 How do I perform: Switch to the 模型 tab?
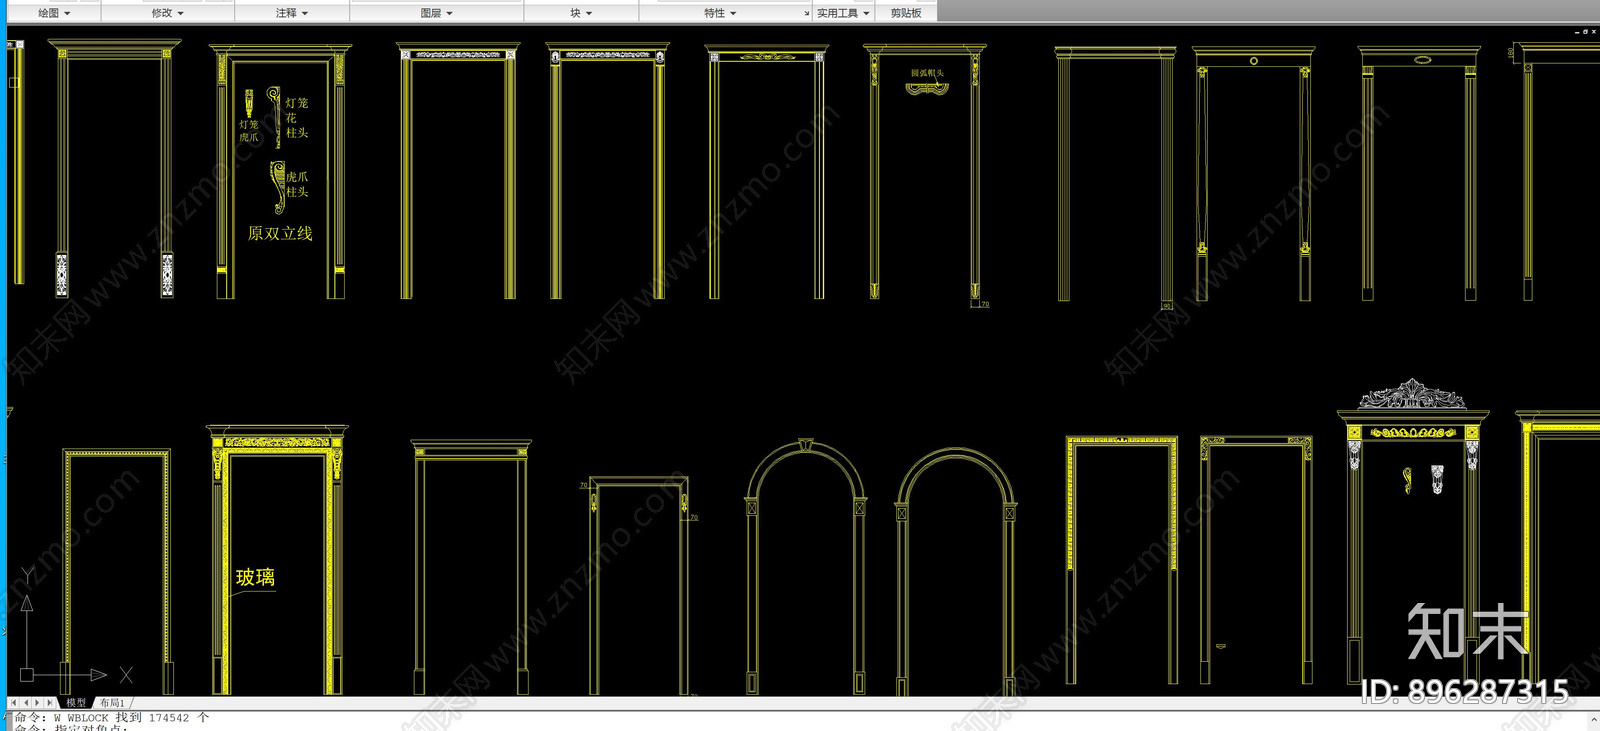(x=76, y=703)
